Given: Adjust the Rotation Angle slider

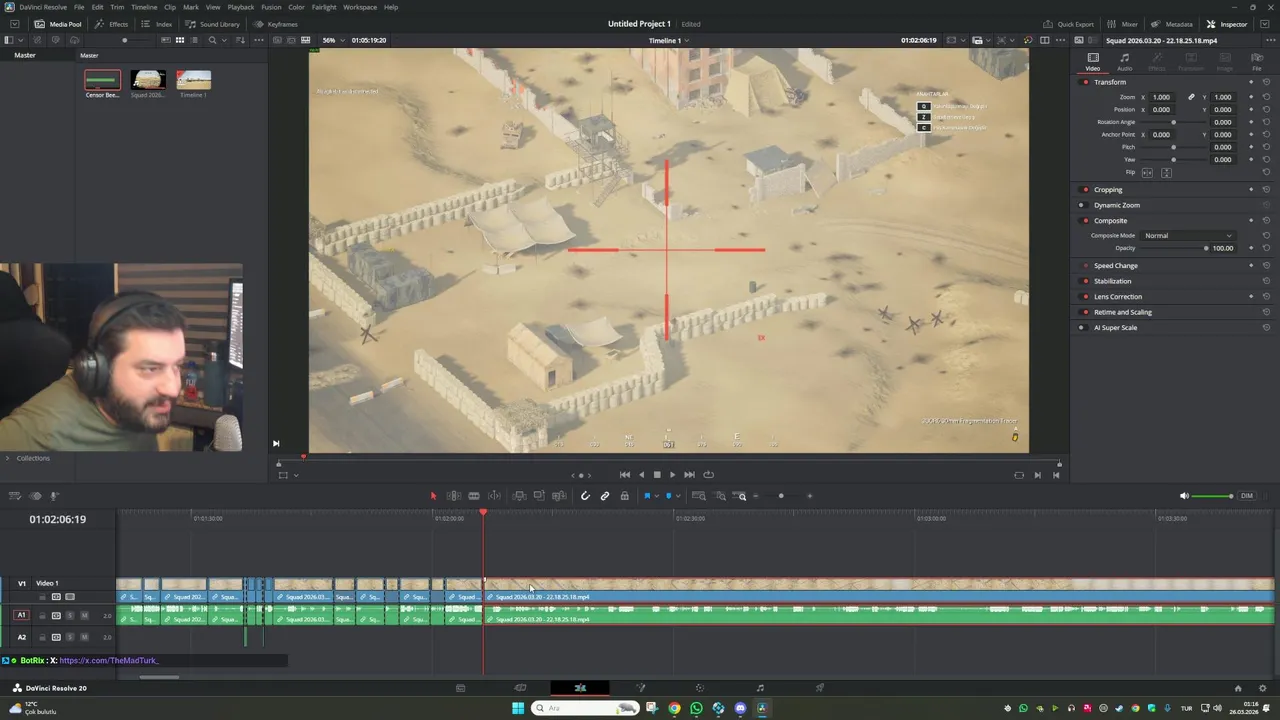Looking at the screenshot, I should point(1174,122).
